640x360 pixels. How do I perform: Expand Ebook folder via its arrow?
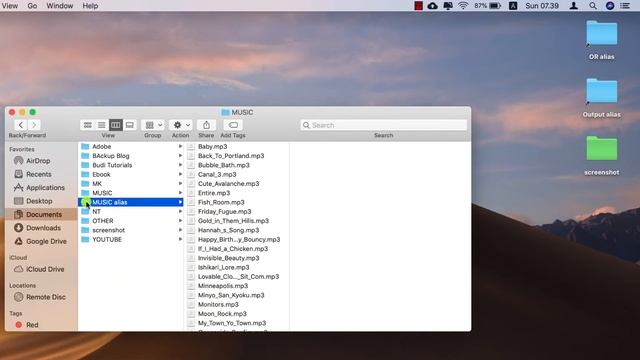(180, 174)
